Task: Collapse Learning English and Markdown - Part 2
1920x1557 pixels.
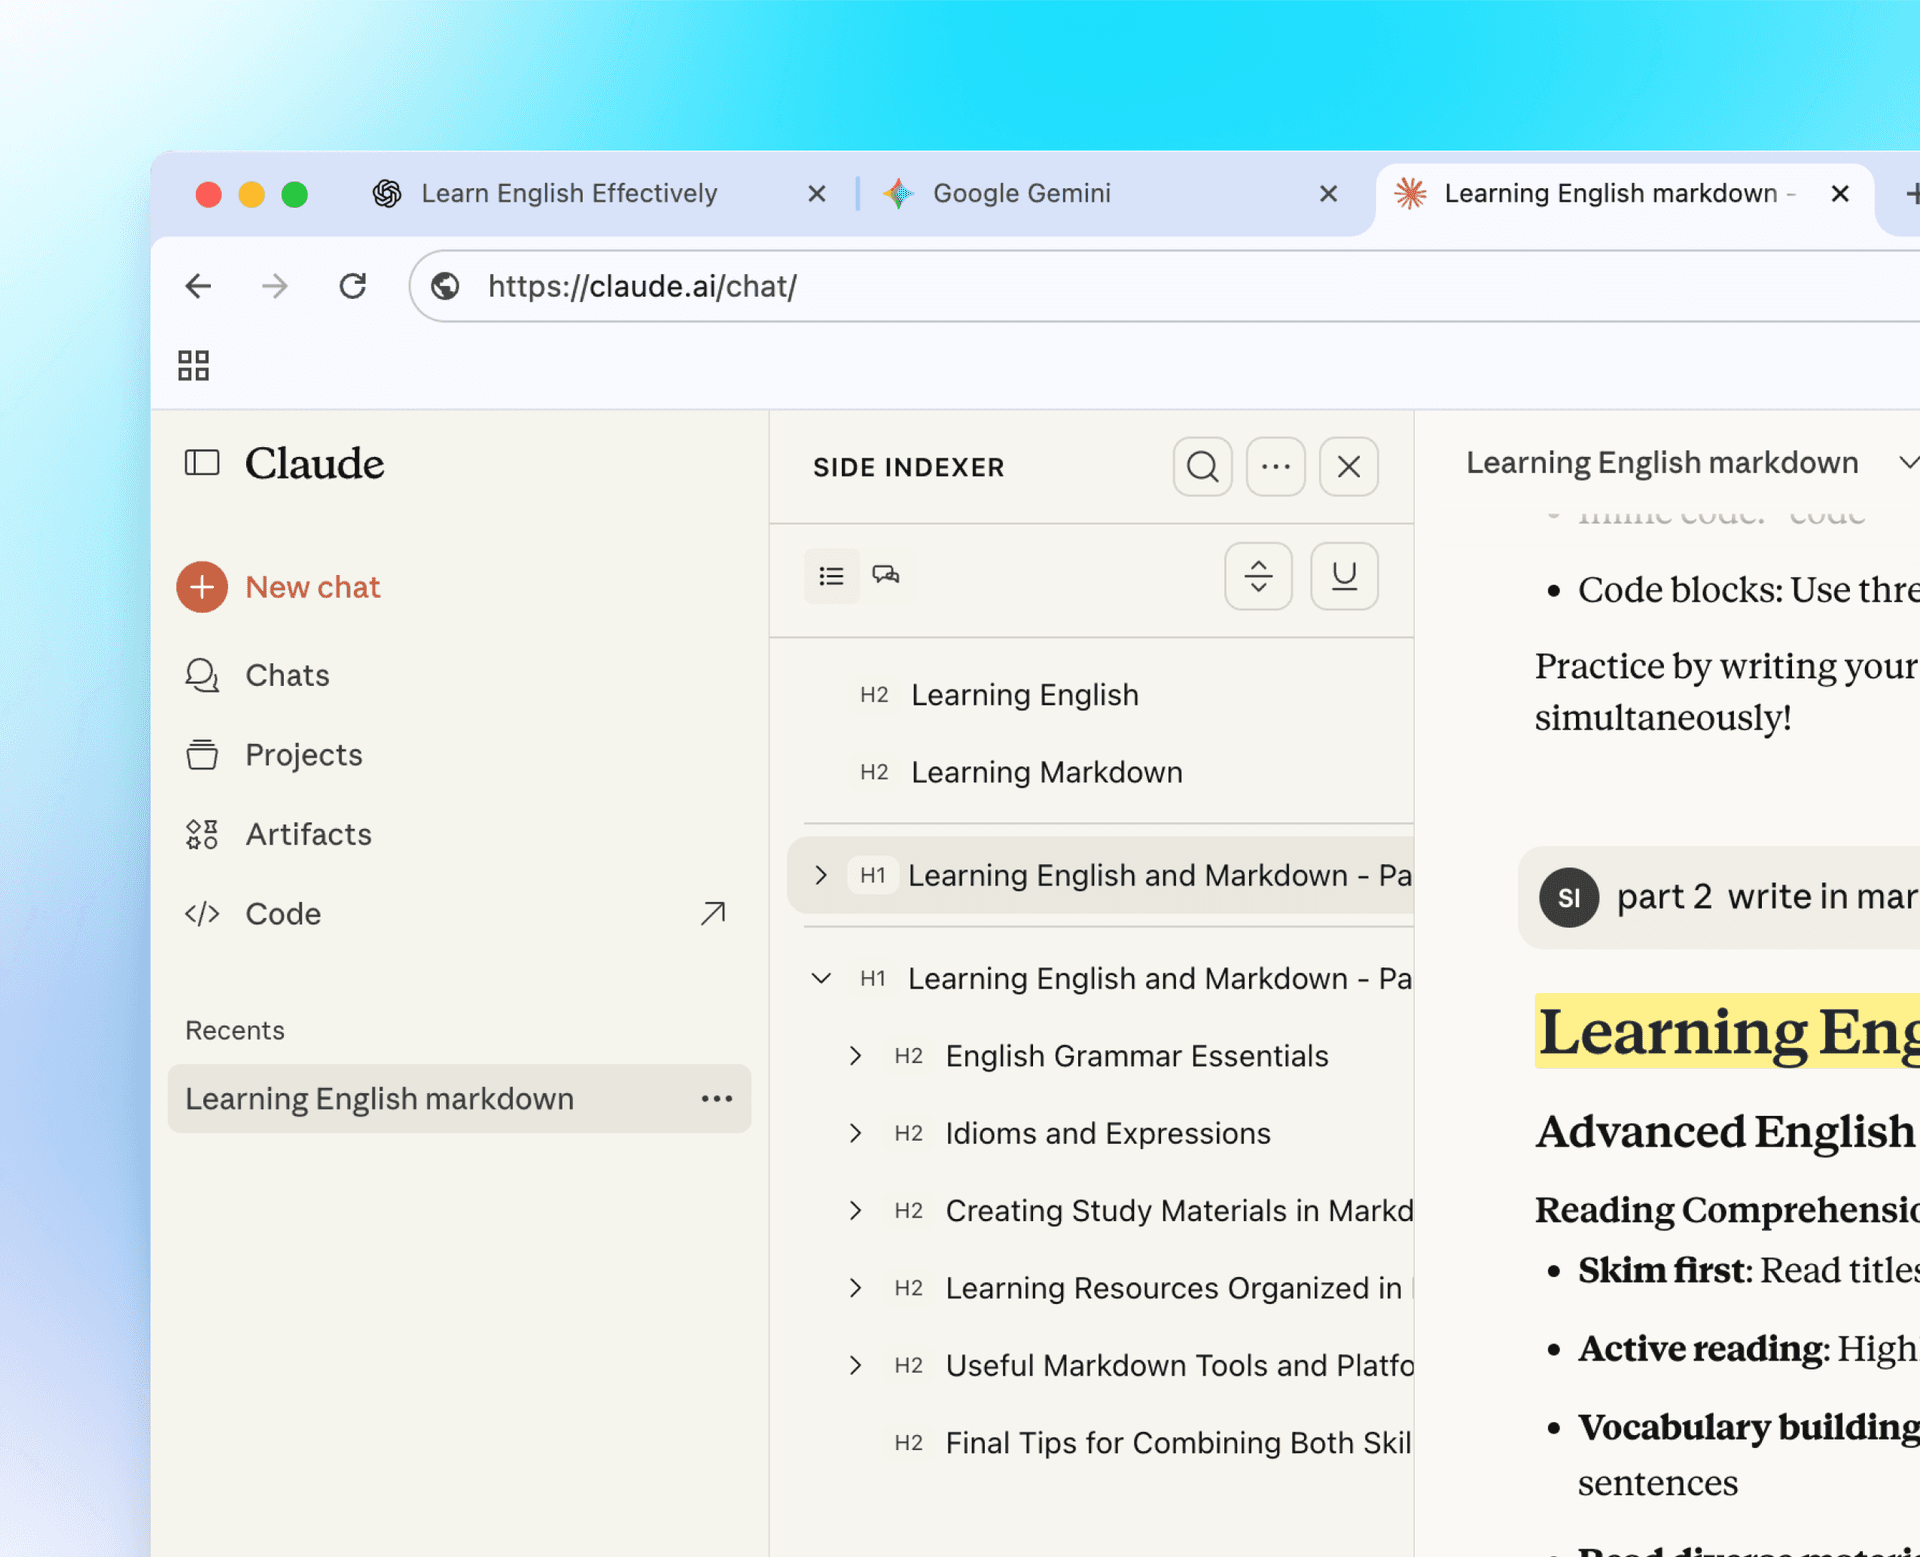Action: click(821, 978)
